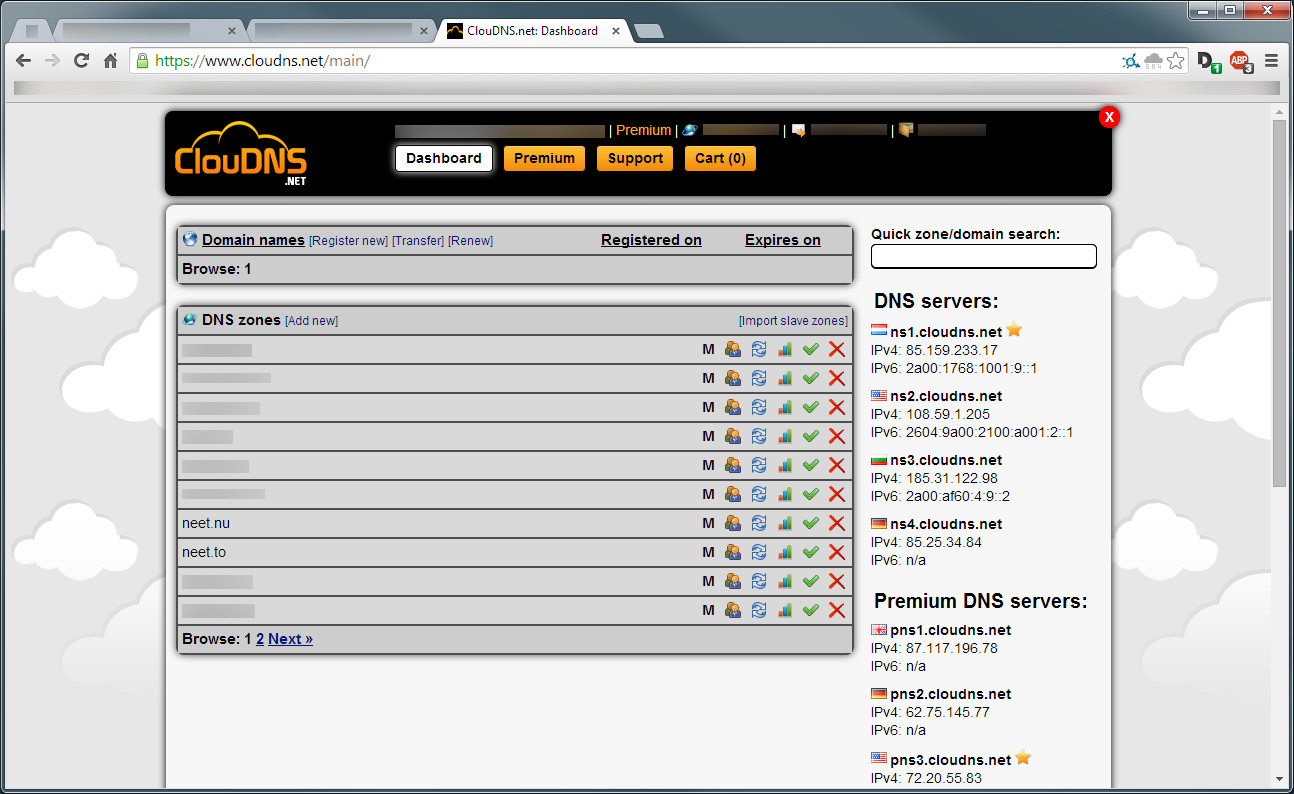
Task: Open users icon in neet.to row
Action: pyautogui.click(x=733, y=552)
